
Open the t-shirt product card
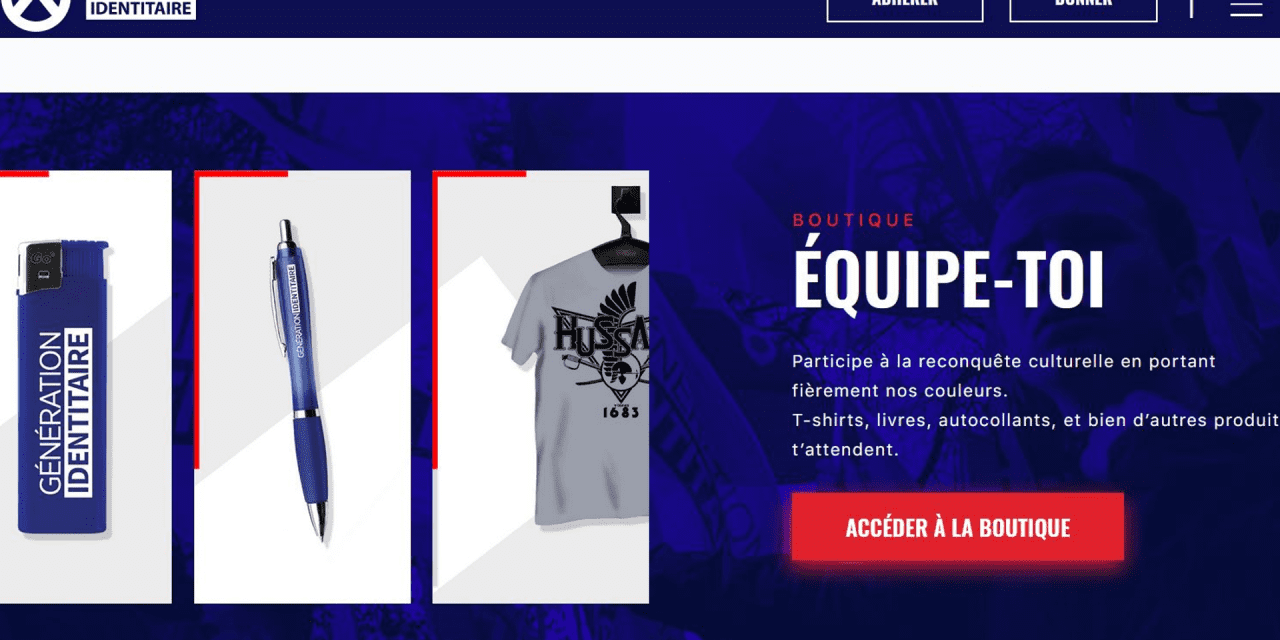coord(541,387)
